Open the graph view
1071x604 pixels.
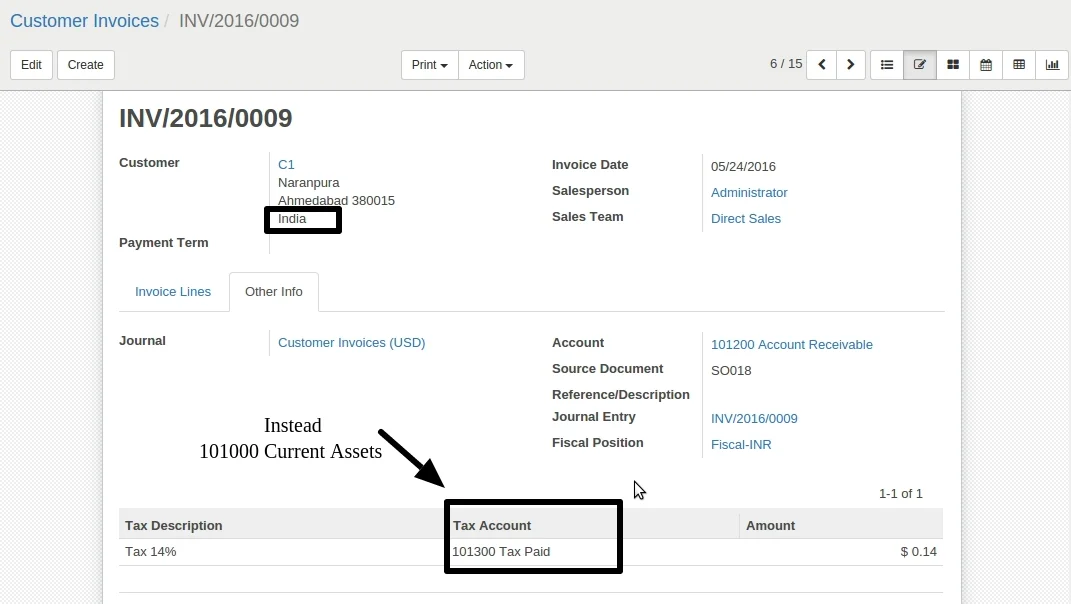coord(1051,64)
